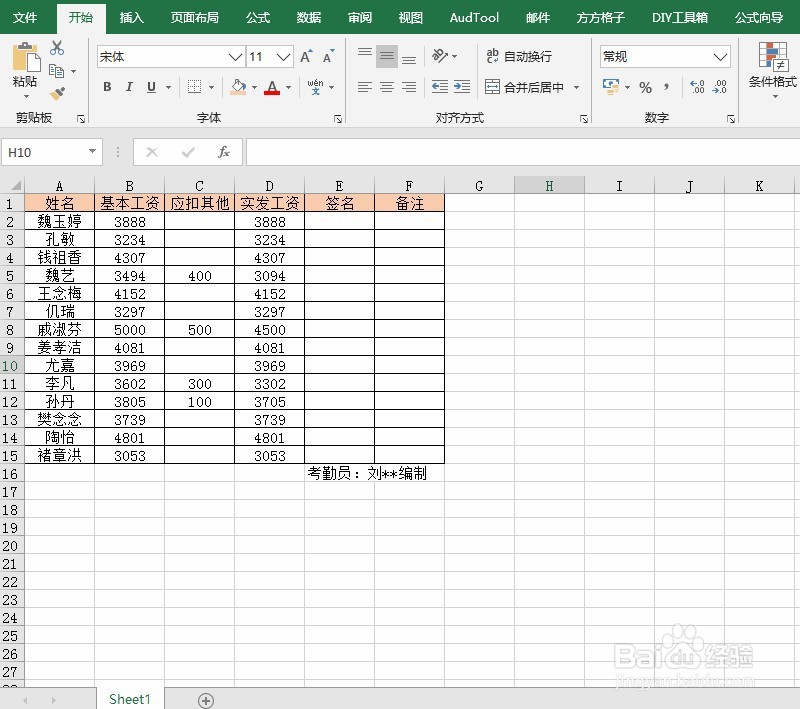
Task: Click the select all corner triangle
Action: click(x=15, y=185)
